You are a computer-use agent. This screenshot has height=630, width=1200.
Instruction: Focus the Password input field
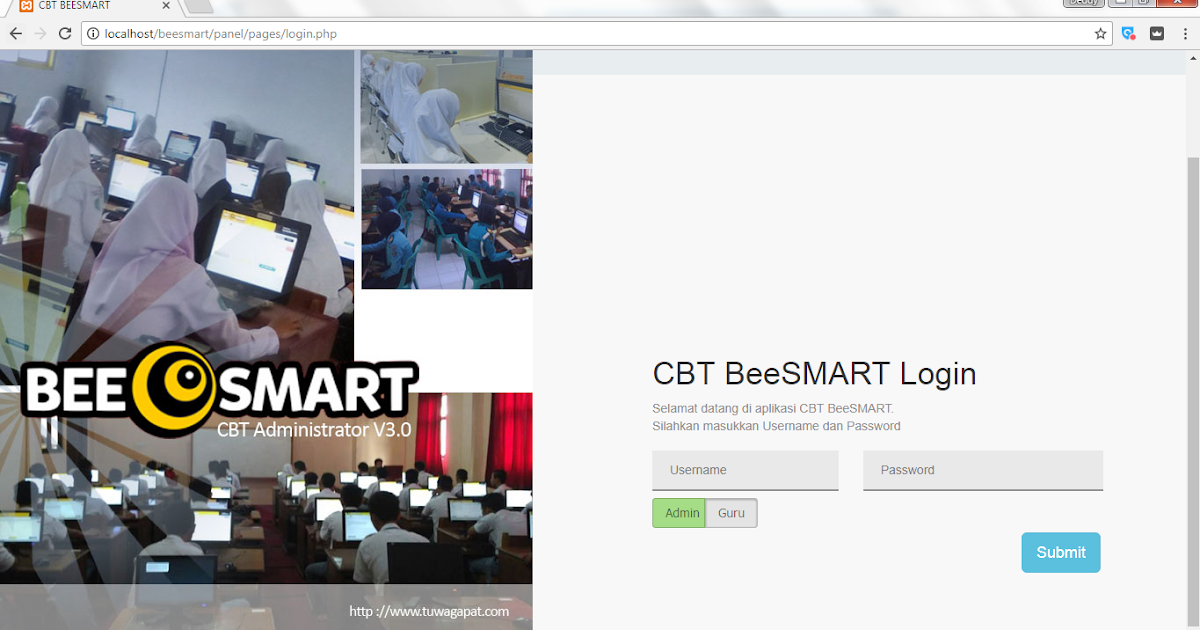coord(982,470)
